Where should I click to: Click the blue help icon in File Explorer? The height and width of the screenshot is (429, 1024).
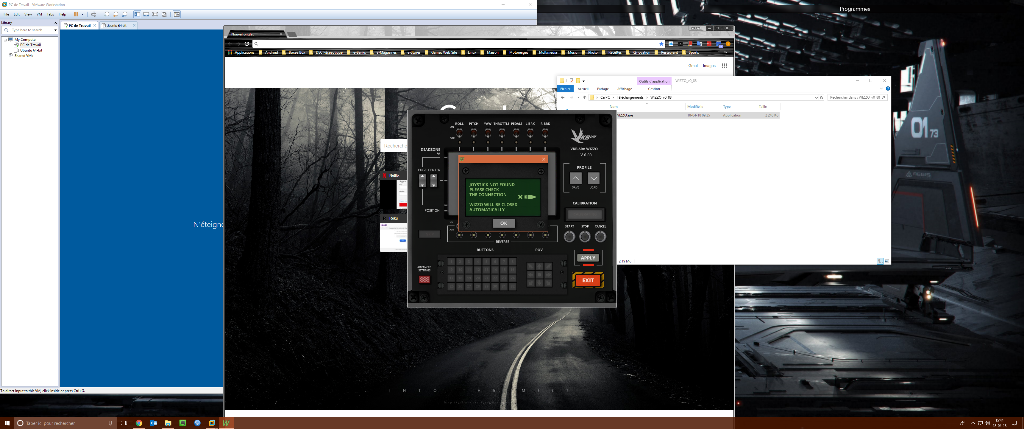tap(888, 88)
